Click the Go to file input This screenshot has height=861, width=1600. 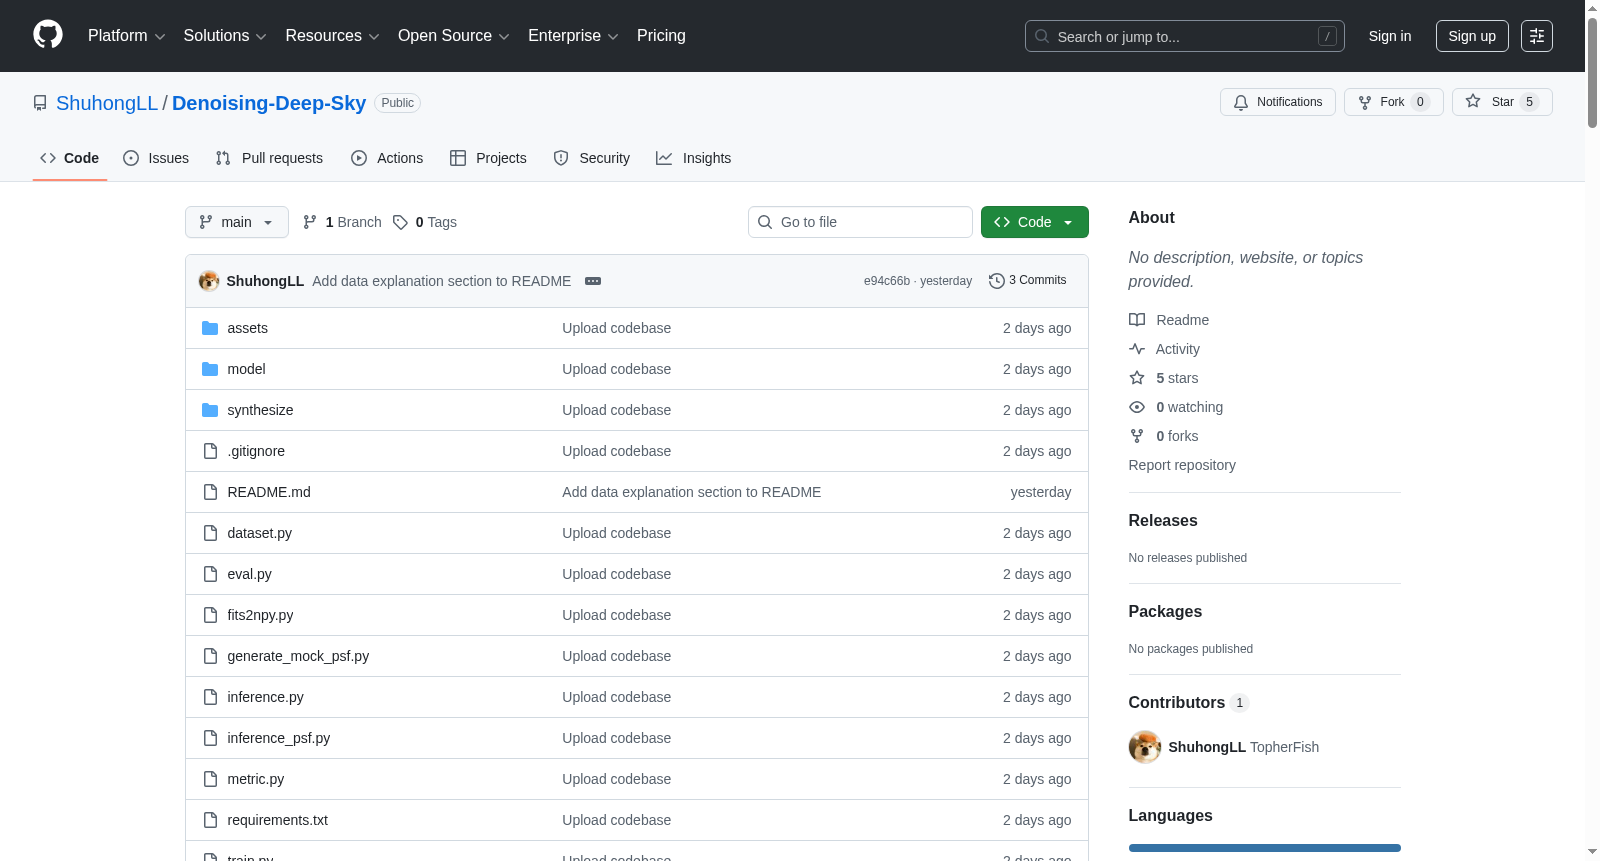click(x=860, y=222)
